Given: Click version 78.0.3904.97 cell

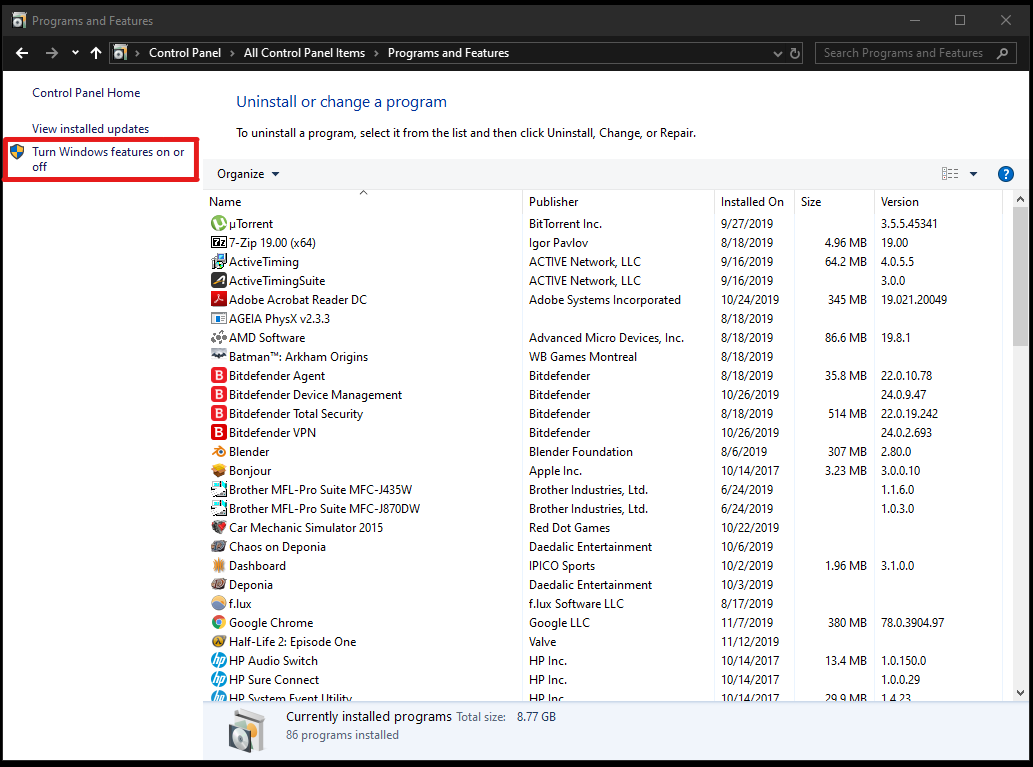Looking at the screenshot, I should pos(912,623).
